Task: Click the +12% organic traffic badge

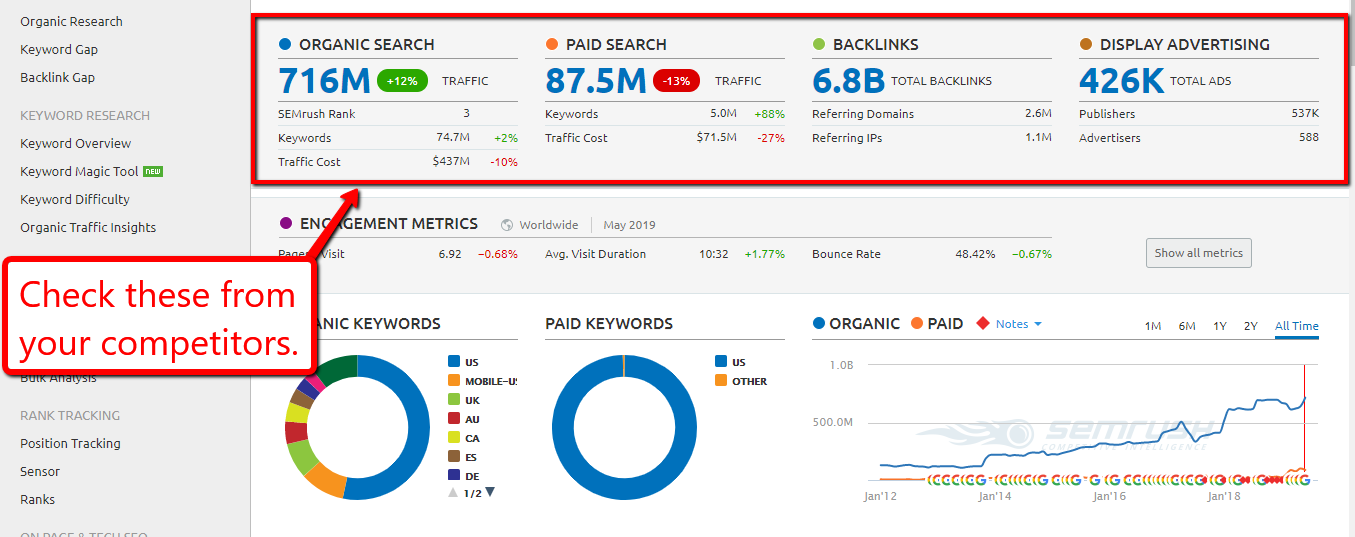Action: pyautogui.click(x=402, y=81)
